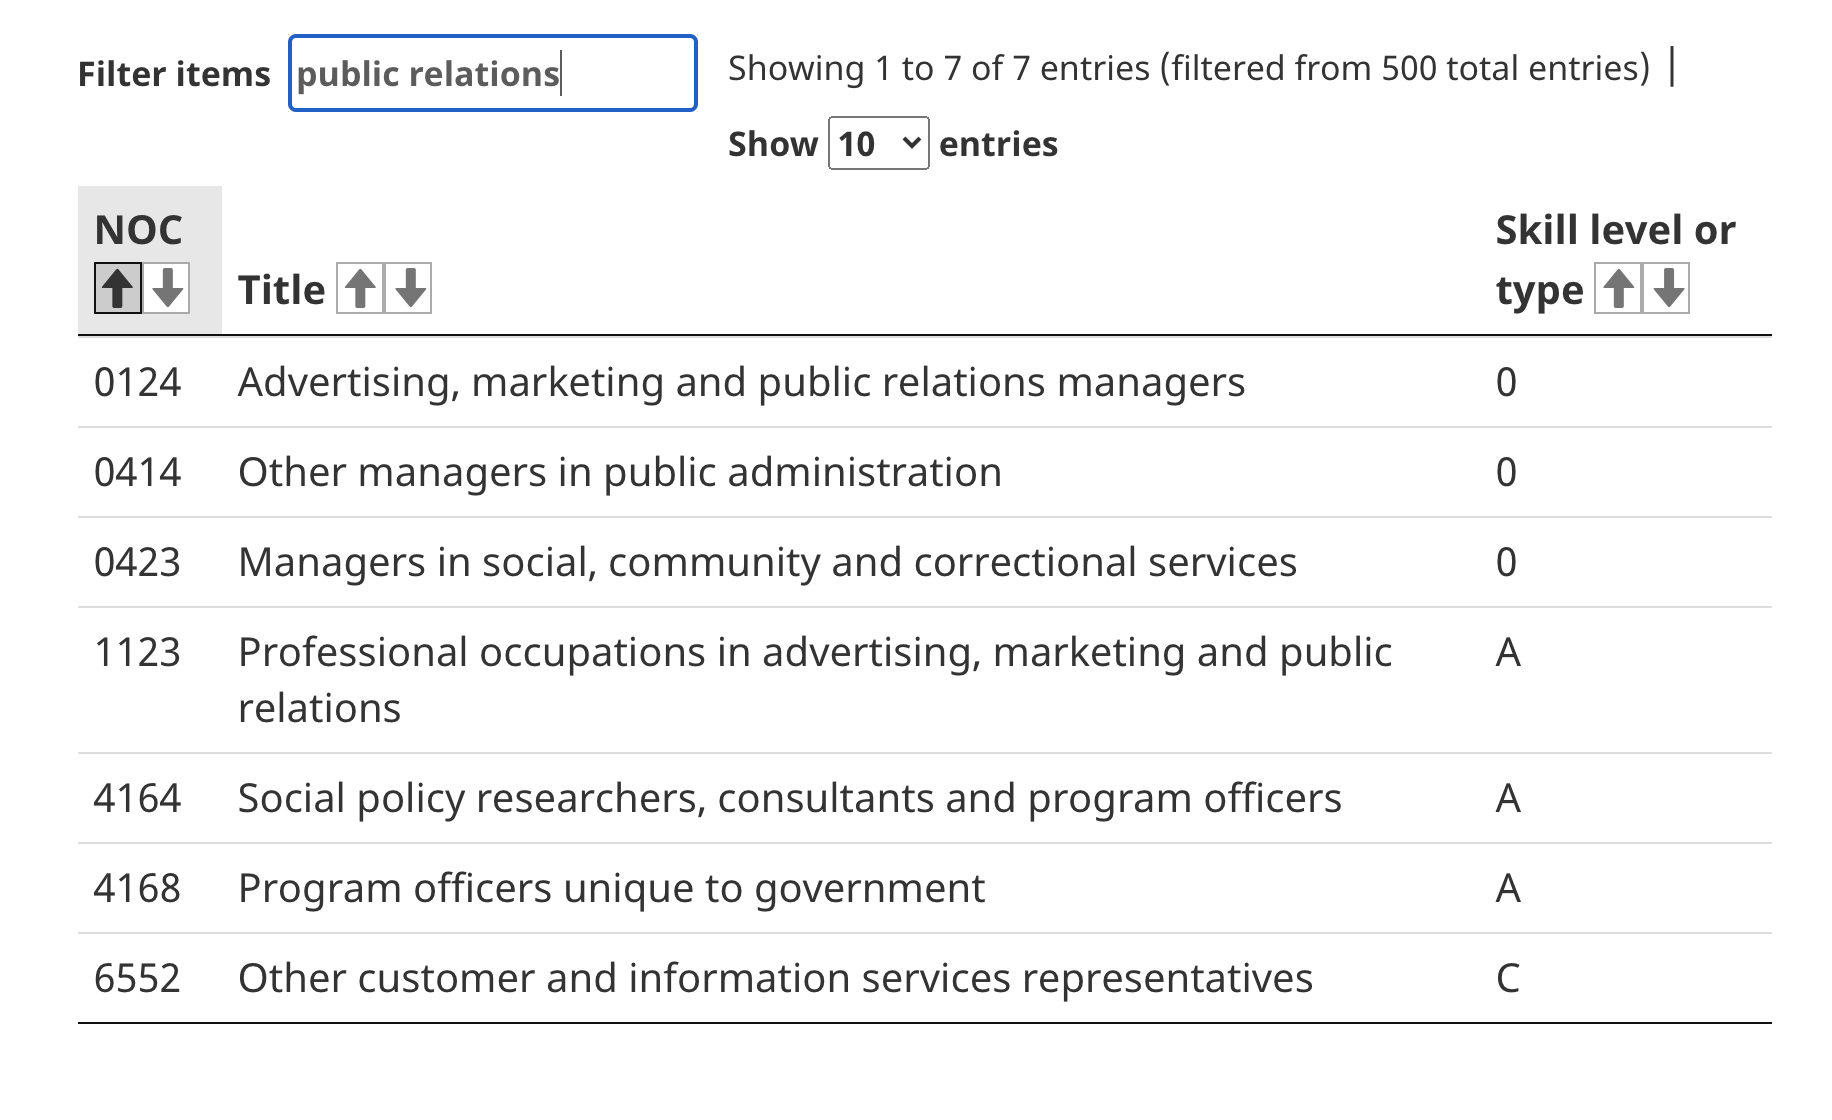Click skill level A for row 1123

point(1508,652)
